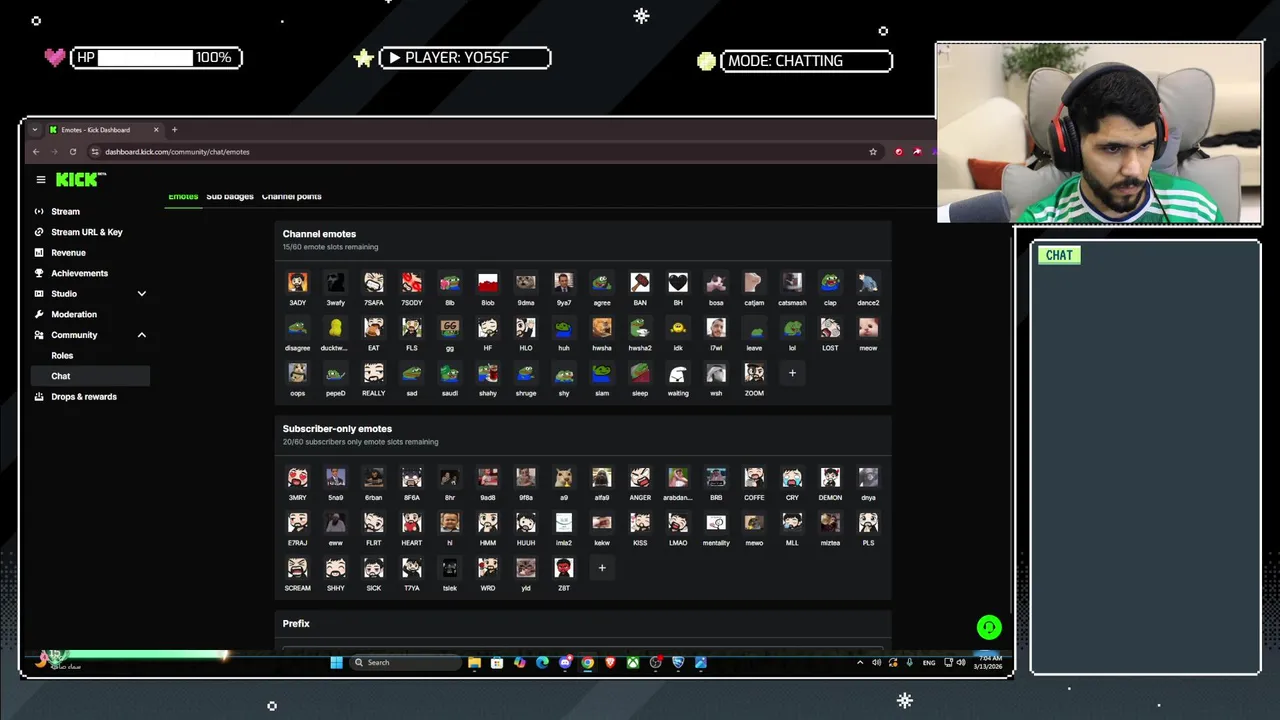Click the SCREAM subscriber emote

click(297, 568)
